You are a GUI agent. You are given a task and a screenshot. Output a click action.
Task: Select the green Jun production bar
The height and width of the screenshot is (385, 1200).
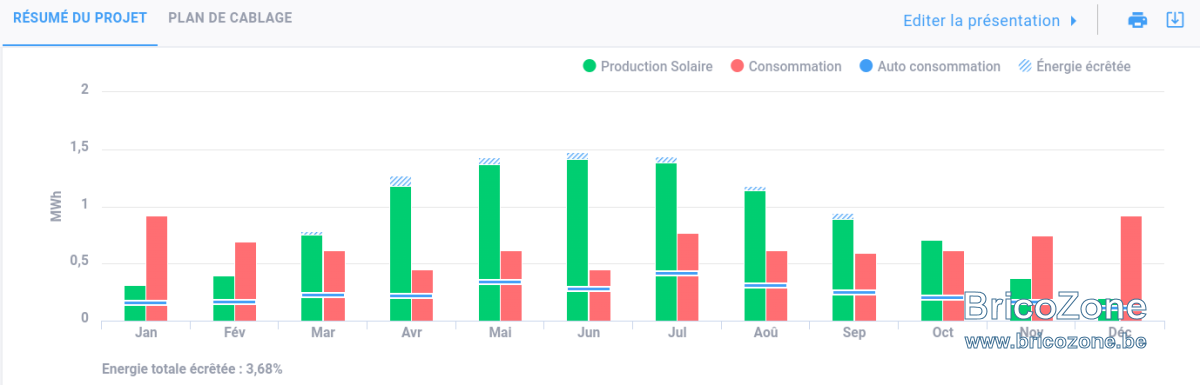(577, 240)
